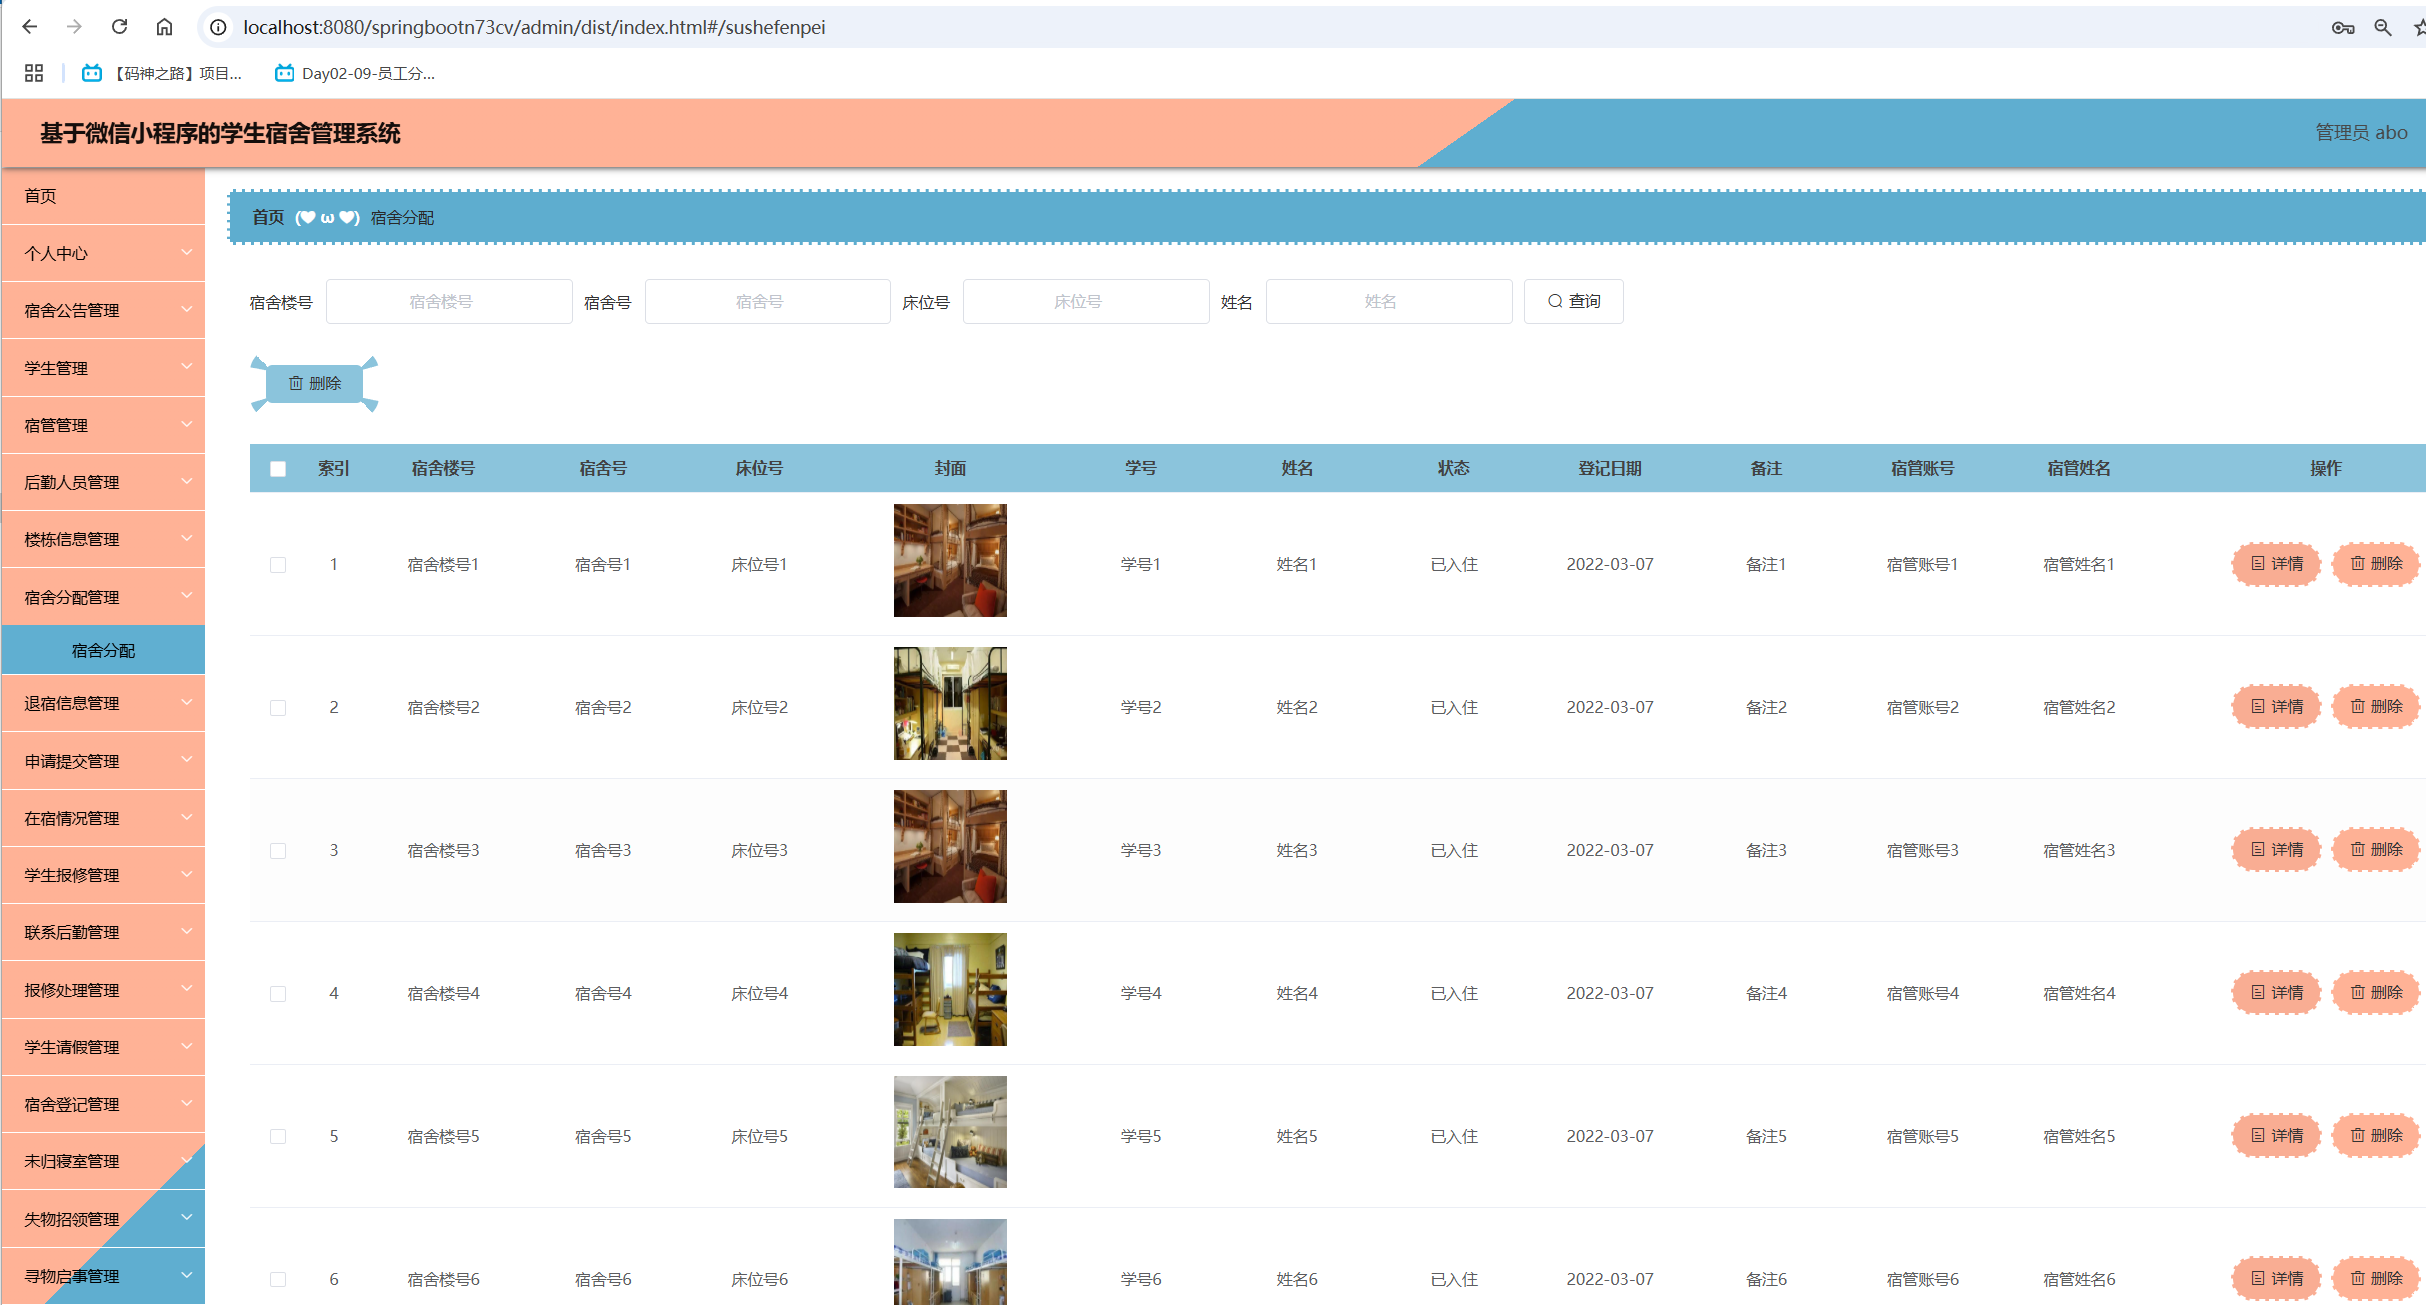The width and height of the screenshot is (2426, 1305).
Task: Reload the page with refresh icon
Action: [119, 27]
